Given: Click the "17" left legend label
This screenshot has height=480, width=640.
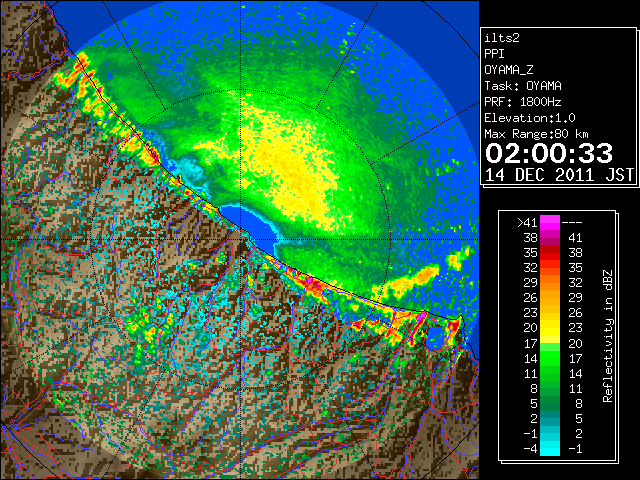Looking at the screenshot, I should (531, 343).
